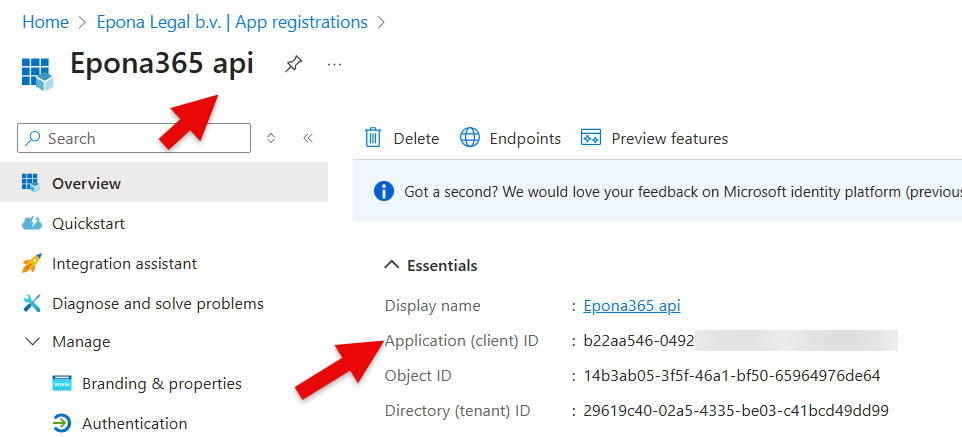Click the Preview features icon
The image size is (962, 437).
click(591, 138)
